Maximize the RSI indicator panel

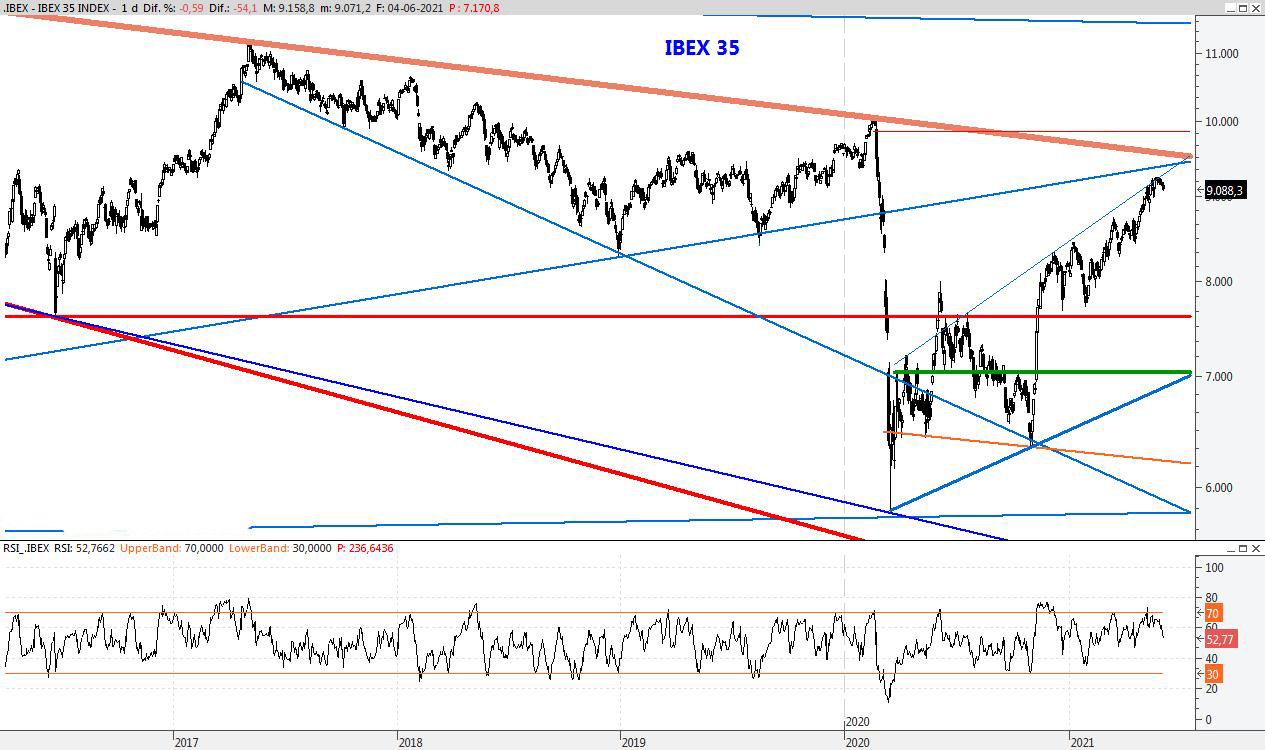tap(1243, 548)
